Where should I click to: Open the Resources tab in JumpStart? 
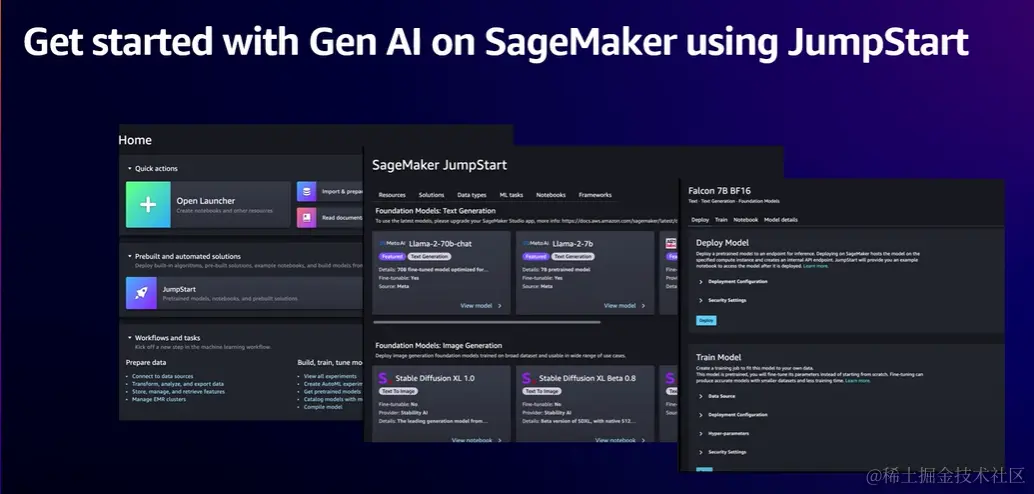pos(392,195)
